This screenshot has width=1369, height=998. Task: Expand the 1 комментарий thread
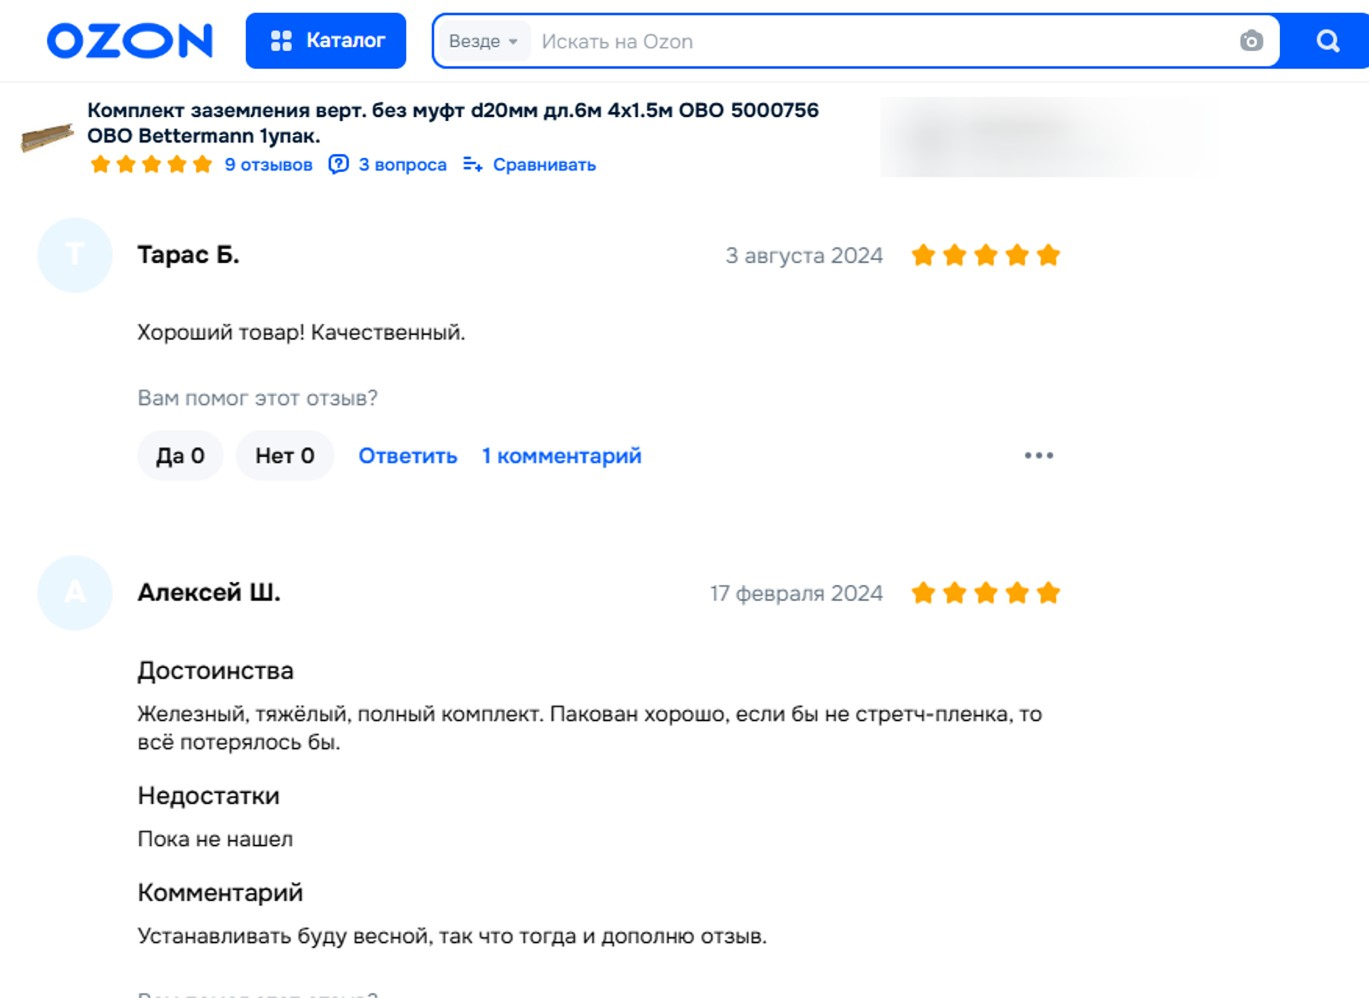pyautogui.click(x=562, y=456)
